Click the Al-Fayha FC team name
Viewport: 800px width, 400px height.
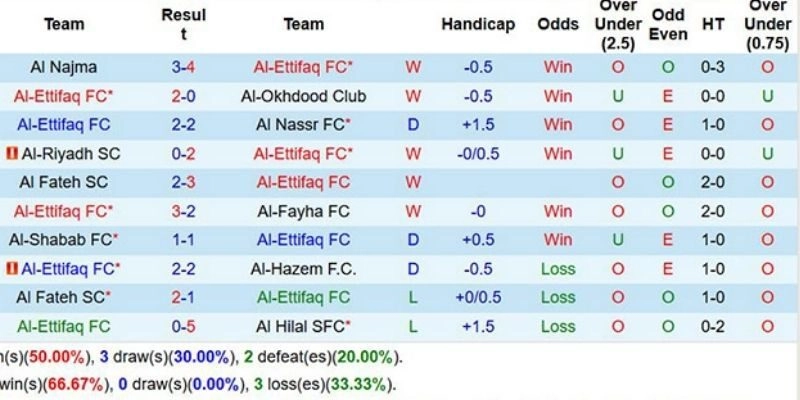(x=303, y=211)
